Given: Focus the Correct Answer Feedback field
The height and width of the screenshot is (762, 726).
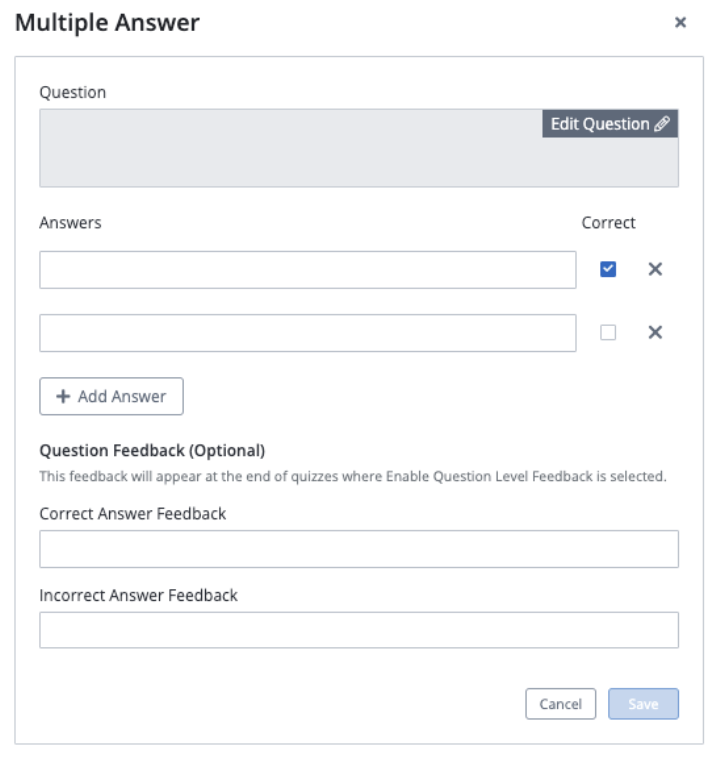Looking at the screenshot, I should pyautogui.click(x=359, y=549).
